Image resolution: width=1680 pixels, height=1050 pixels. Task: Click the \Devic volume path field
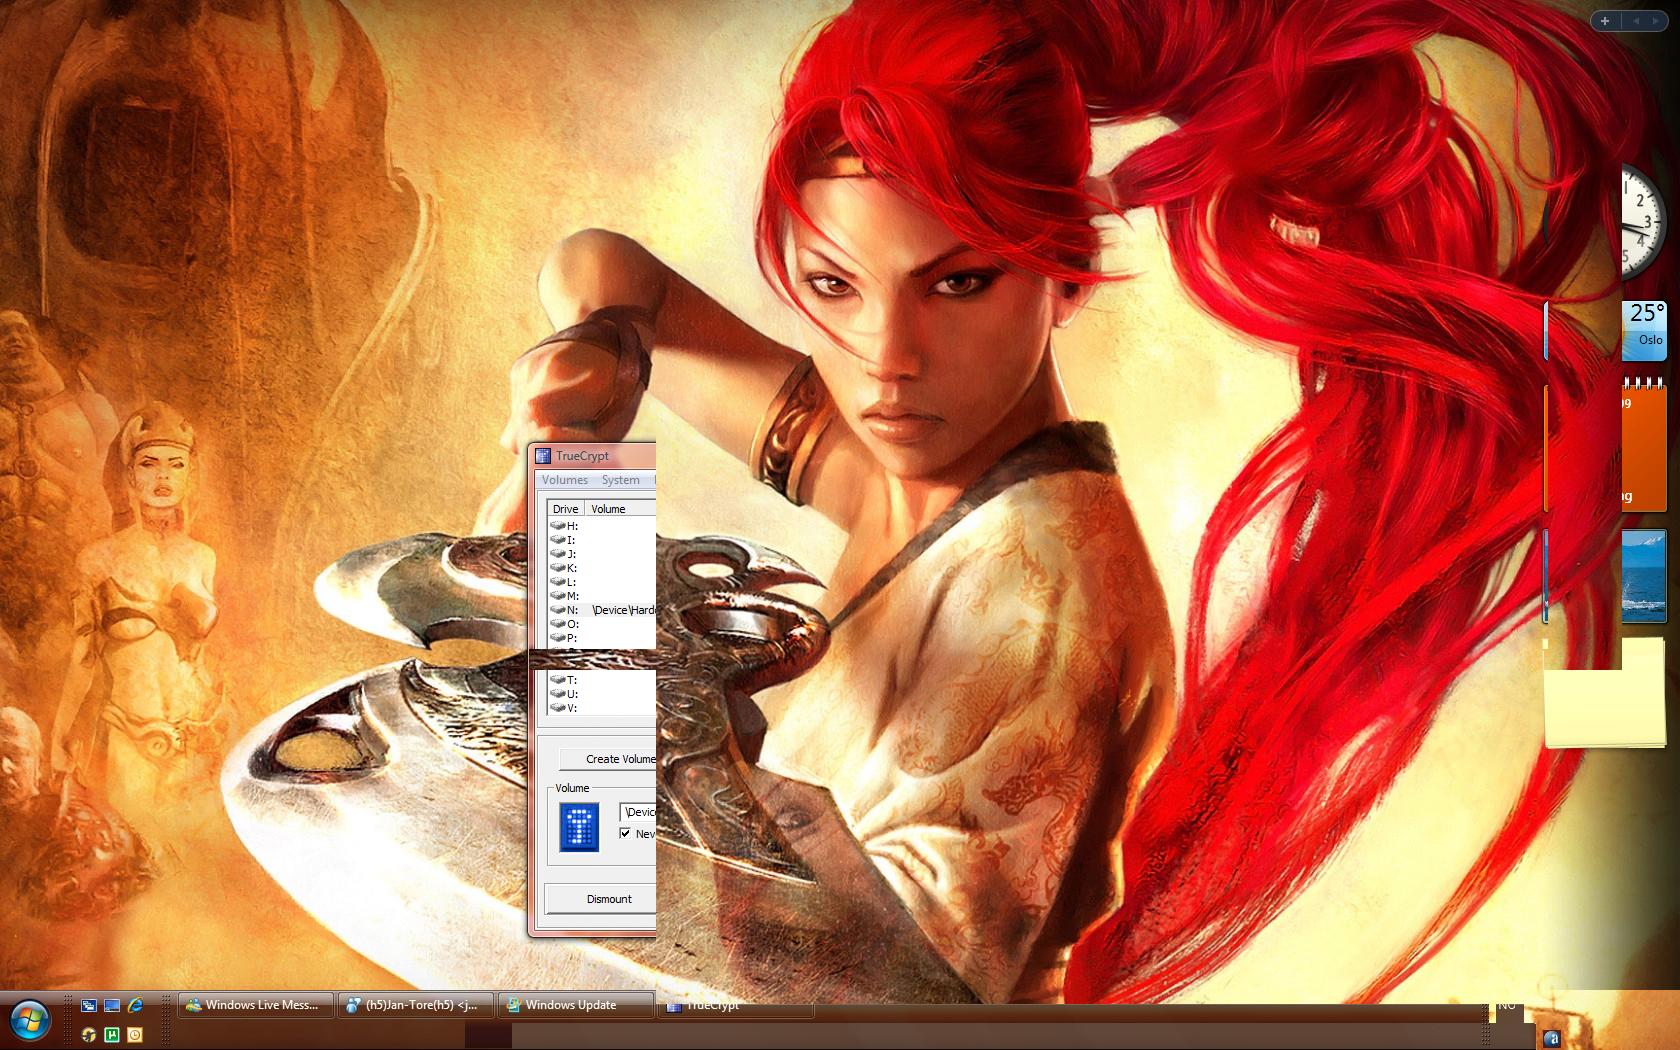(638, 812)
